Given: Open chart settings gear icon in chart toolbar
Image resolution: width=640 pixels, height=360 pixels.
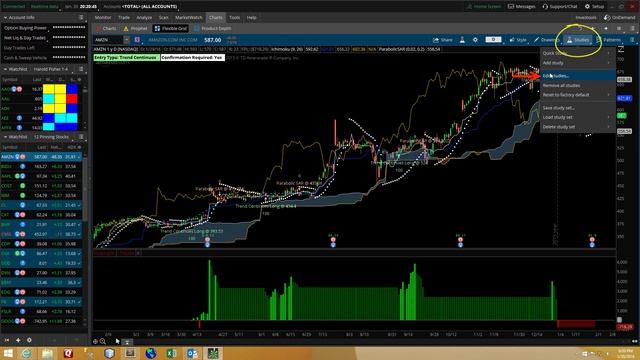Looking at the screenshot, I should pyautogui.click(x=475, y=40).
